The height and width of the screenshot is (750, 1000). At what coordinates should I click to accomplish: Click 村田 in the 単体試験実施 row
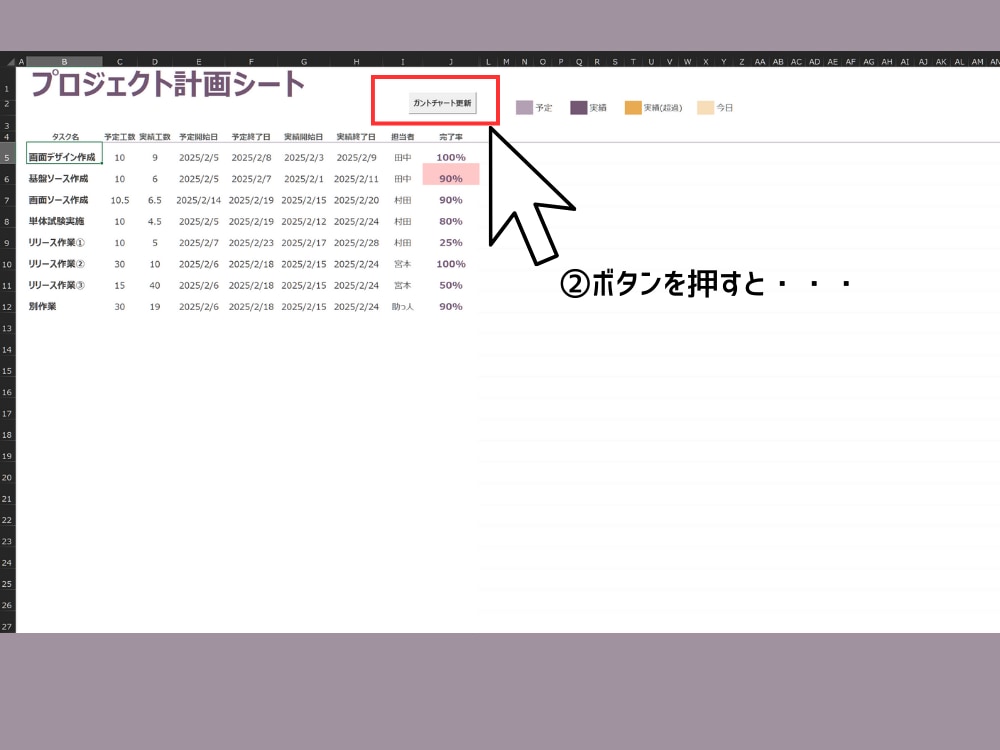[x=402, y=221]
